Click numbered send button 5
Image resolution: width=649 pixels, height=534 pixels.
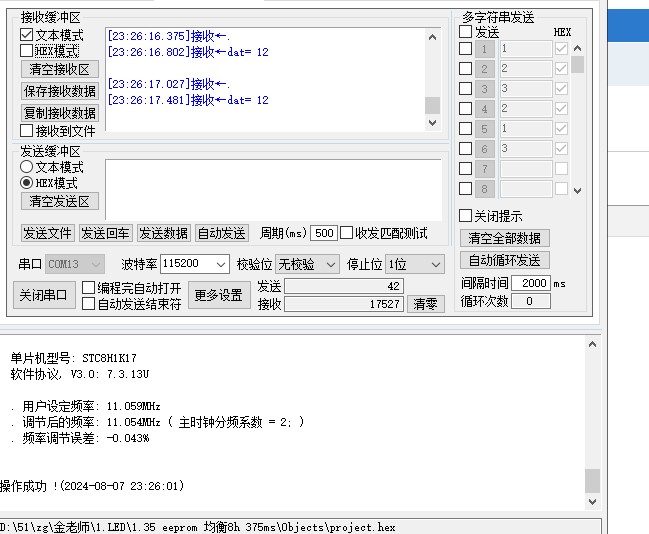tap(484, 129)
